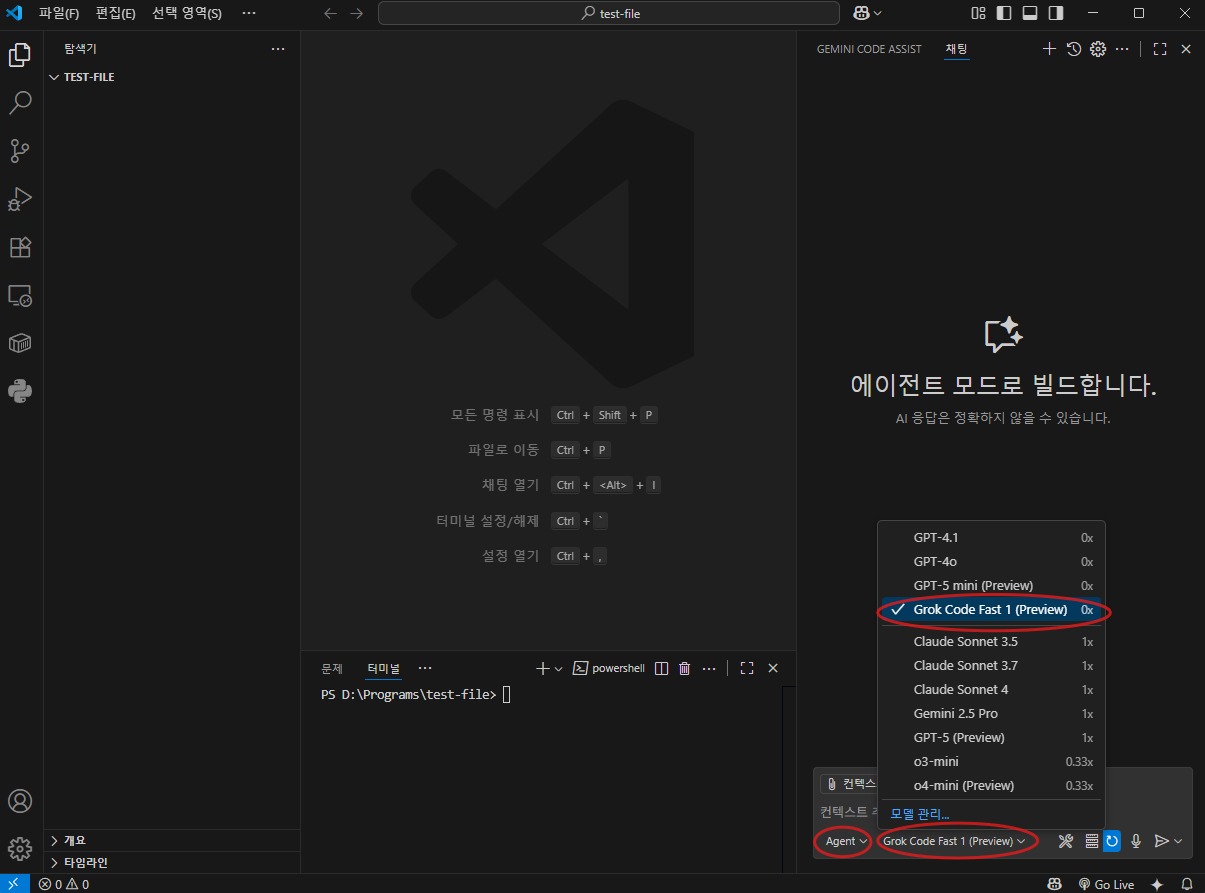The height and width of the screenshot is (893, 1205).
Task: Open the Accounts icon in the activity bar
Action: coord(20,801)
